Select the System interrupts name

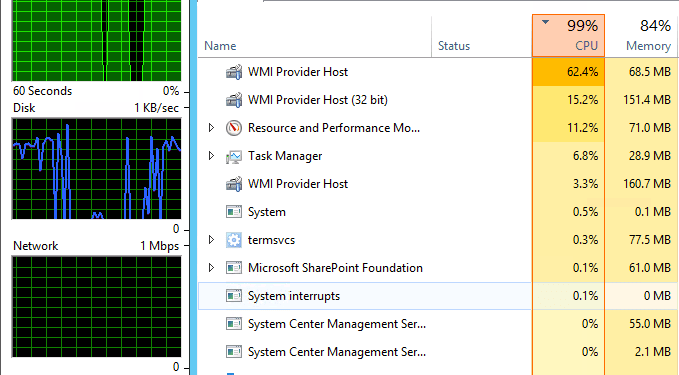(x=294, y=296)
